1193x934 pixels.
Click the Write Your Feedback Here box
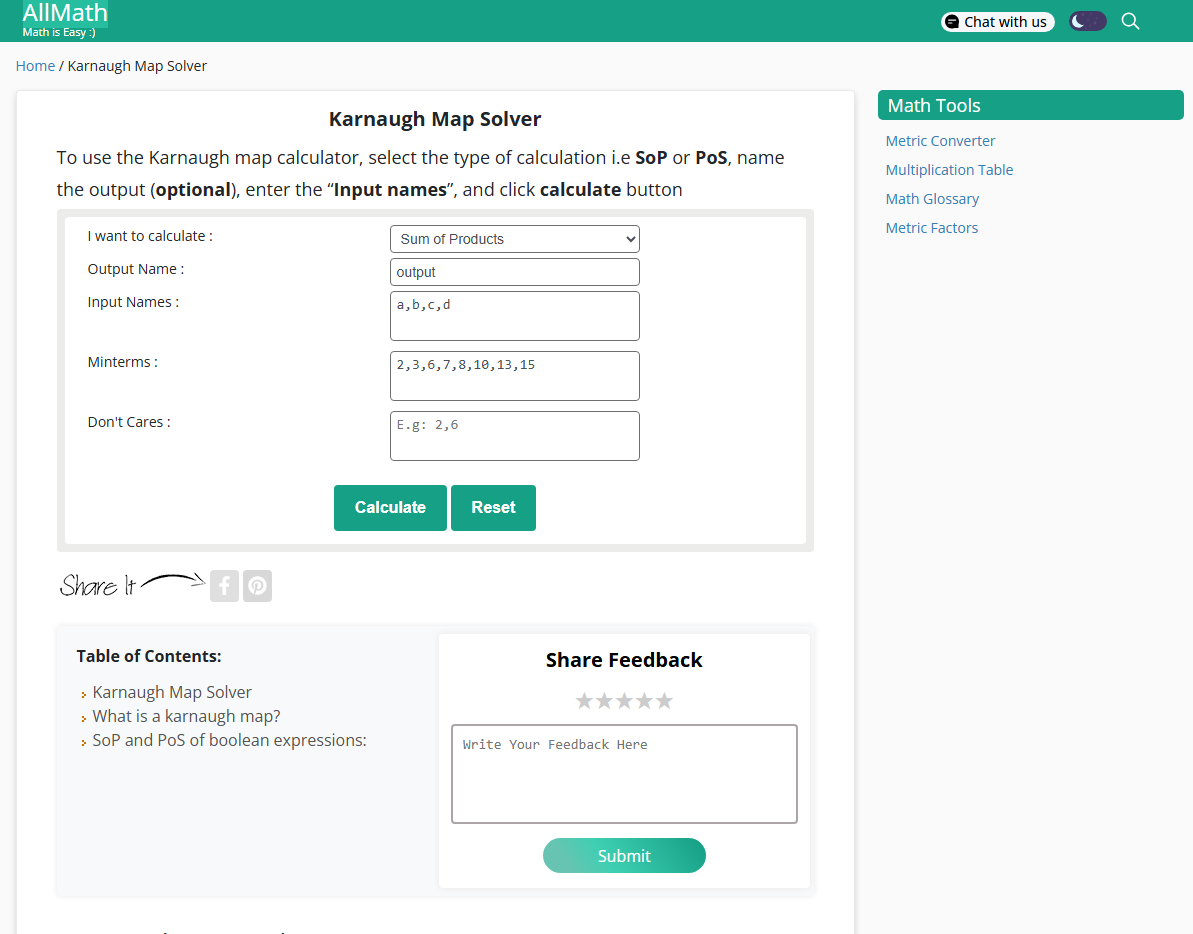[x=624, y=774]
